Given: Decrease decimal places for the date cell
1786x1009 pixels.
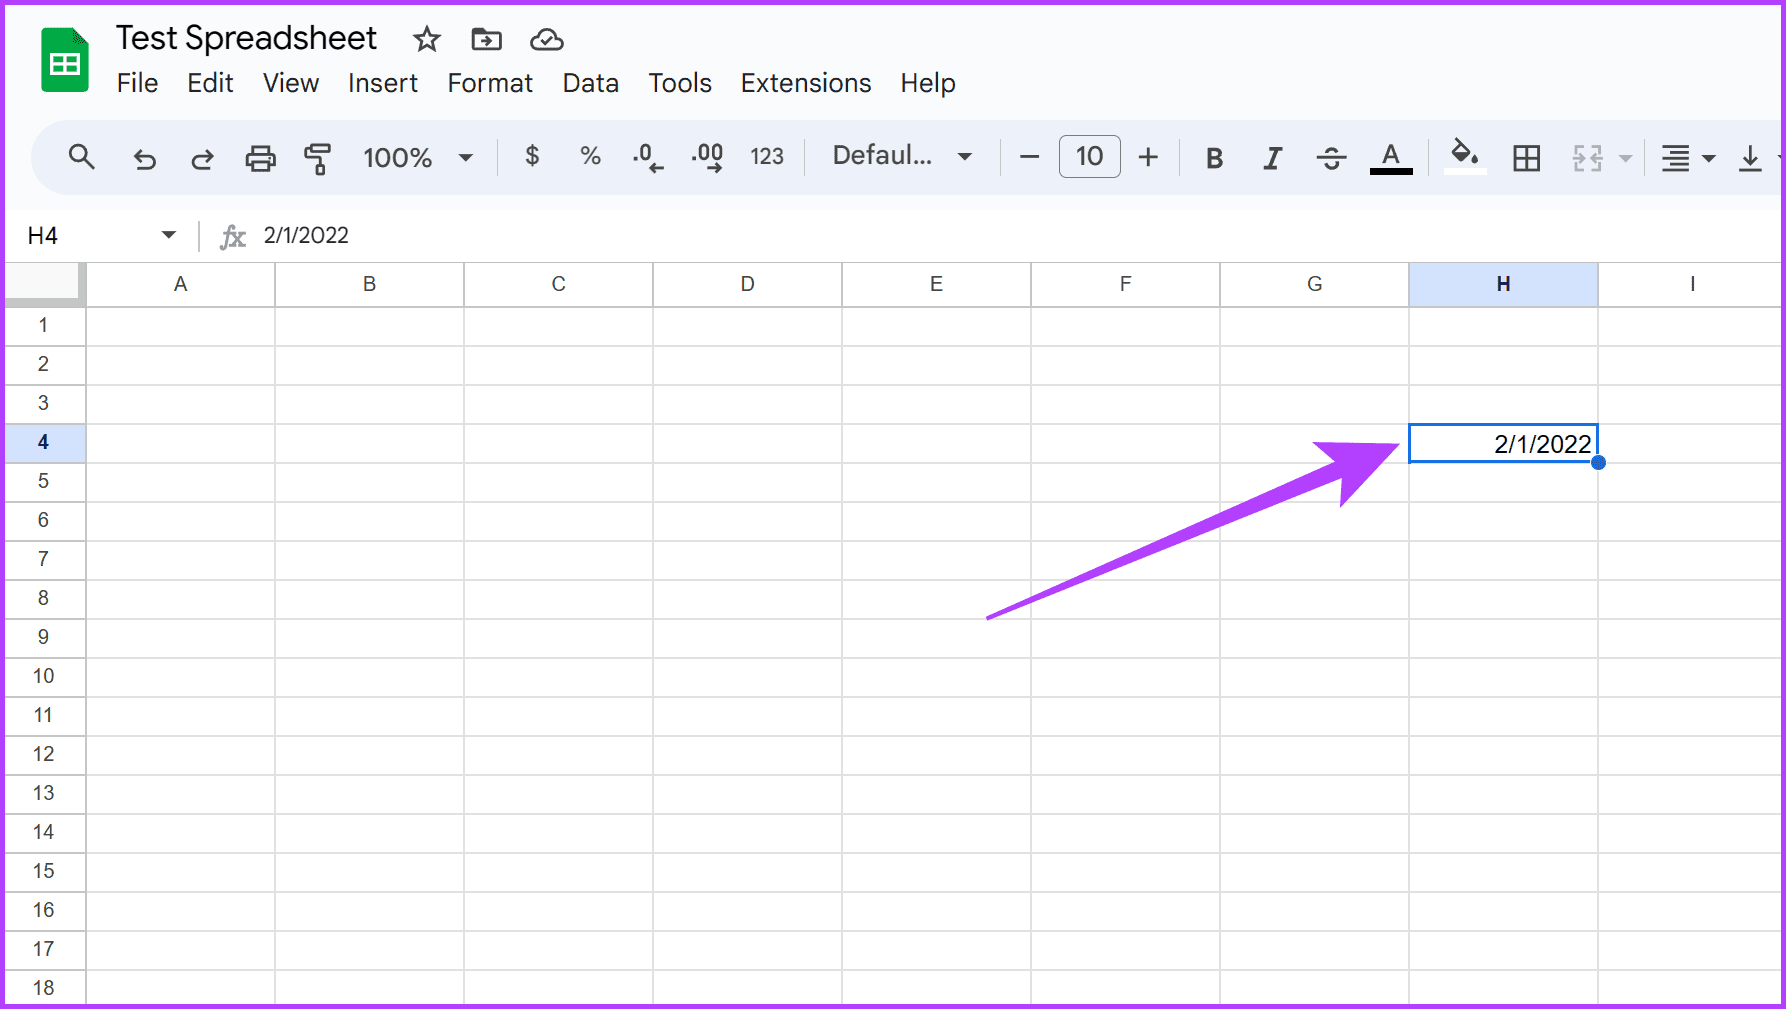Looking at the screenshot, I should point(648,156).
